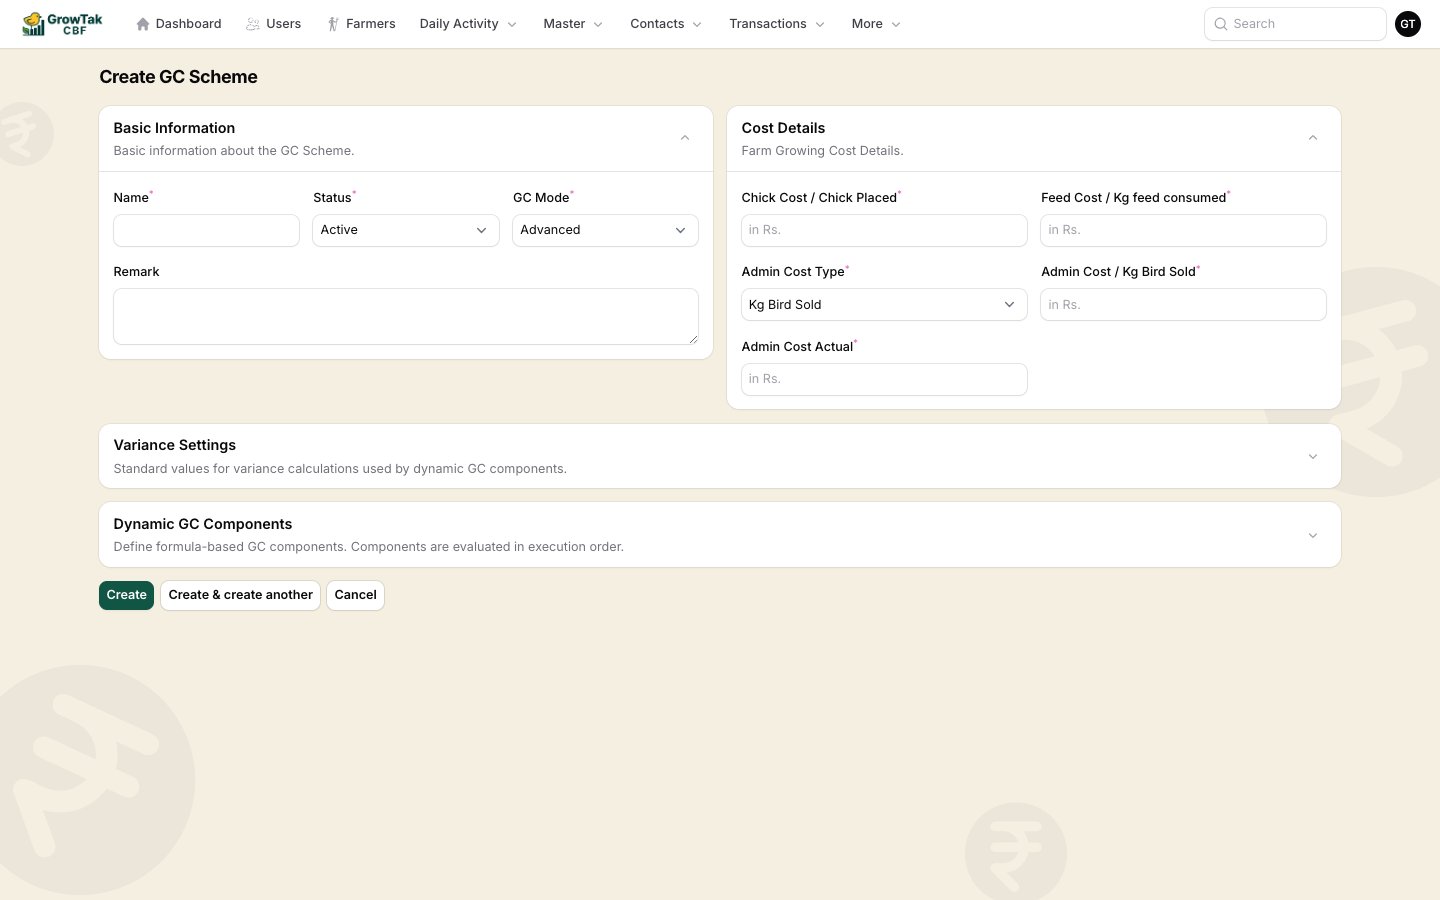The height and width of the screenshot is (900, 1440).
Task: Click the Remark text area
Action: (x=406, y=316)
